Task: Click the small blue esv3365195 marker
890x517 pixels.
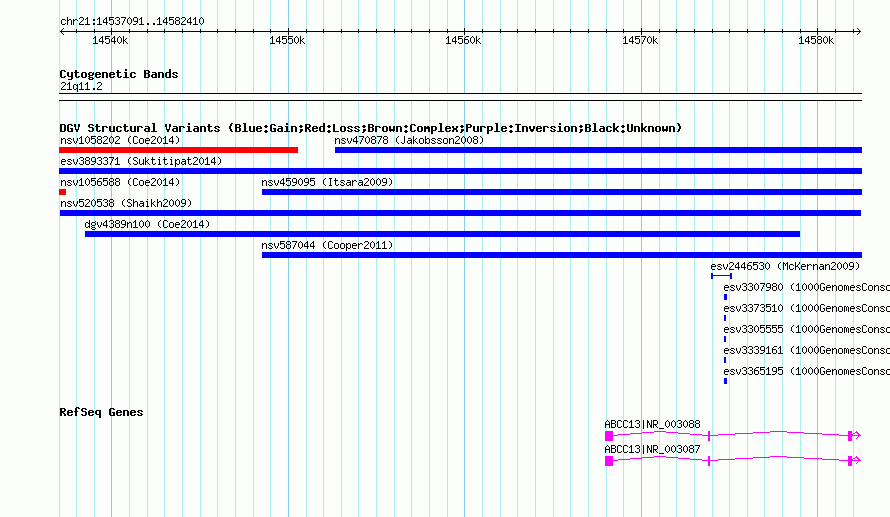Action: coord(725,381)
